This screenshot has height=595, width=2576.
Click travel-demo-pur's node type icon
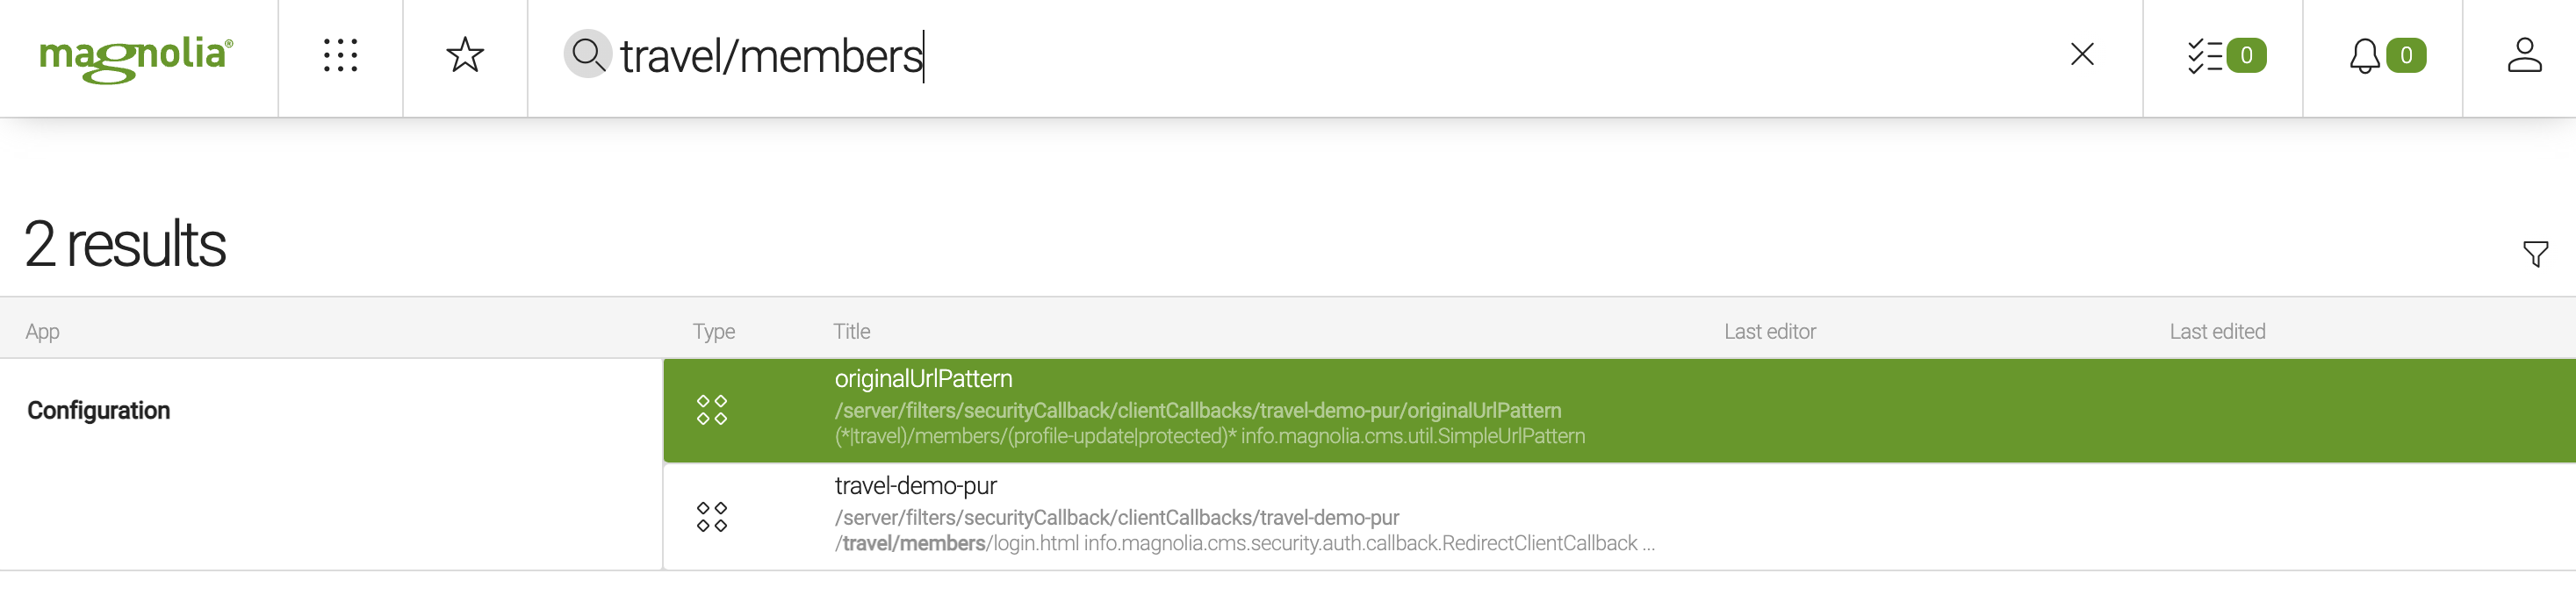711,517
